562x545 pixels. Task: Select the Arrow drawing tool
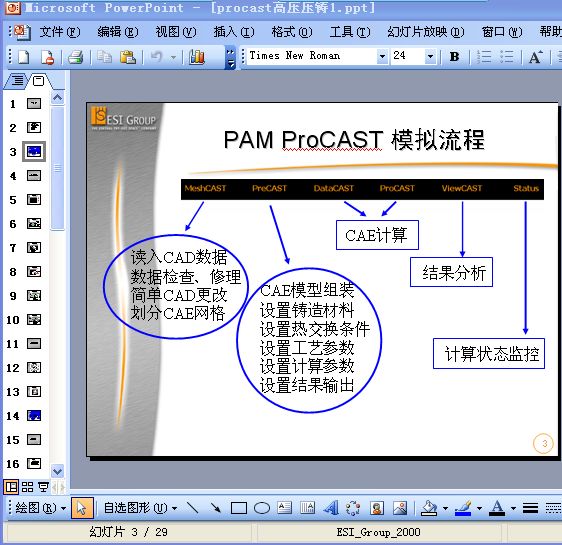216,508
